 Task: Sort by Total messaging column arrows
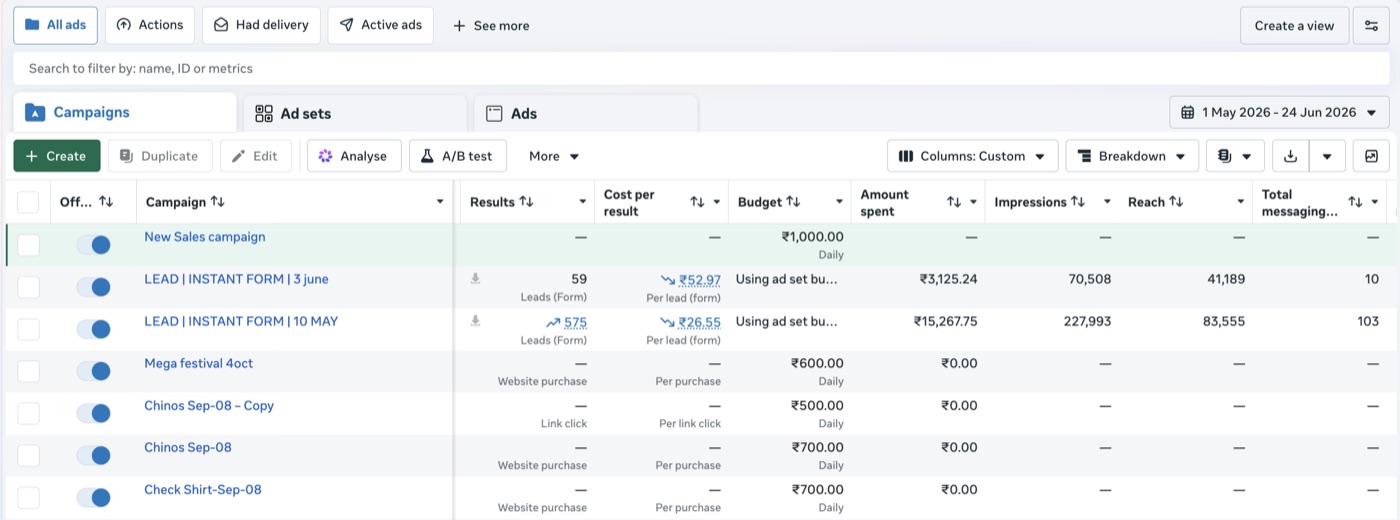coord(1355,202)
